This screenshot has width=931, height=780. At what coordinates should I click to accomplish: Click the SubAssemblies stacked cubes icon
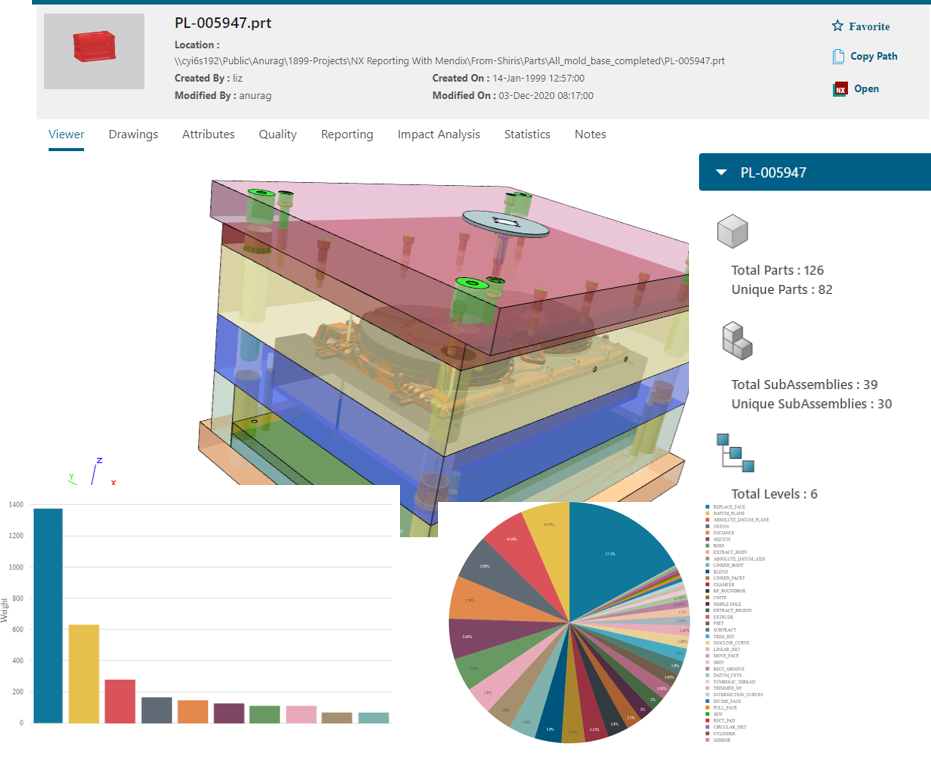click(735, 340)
